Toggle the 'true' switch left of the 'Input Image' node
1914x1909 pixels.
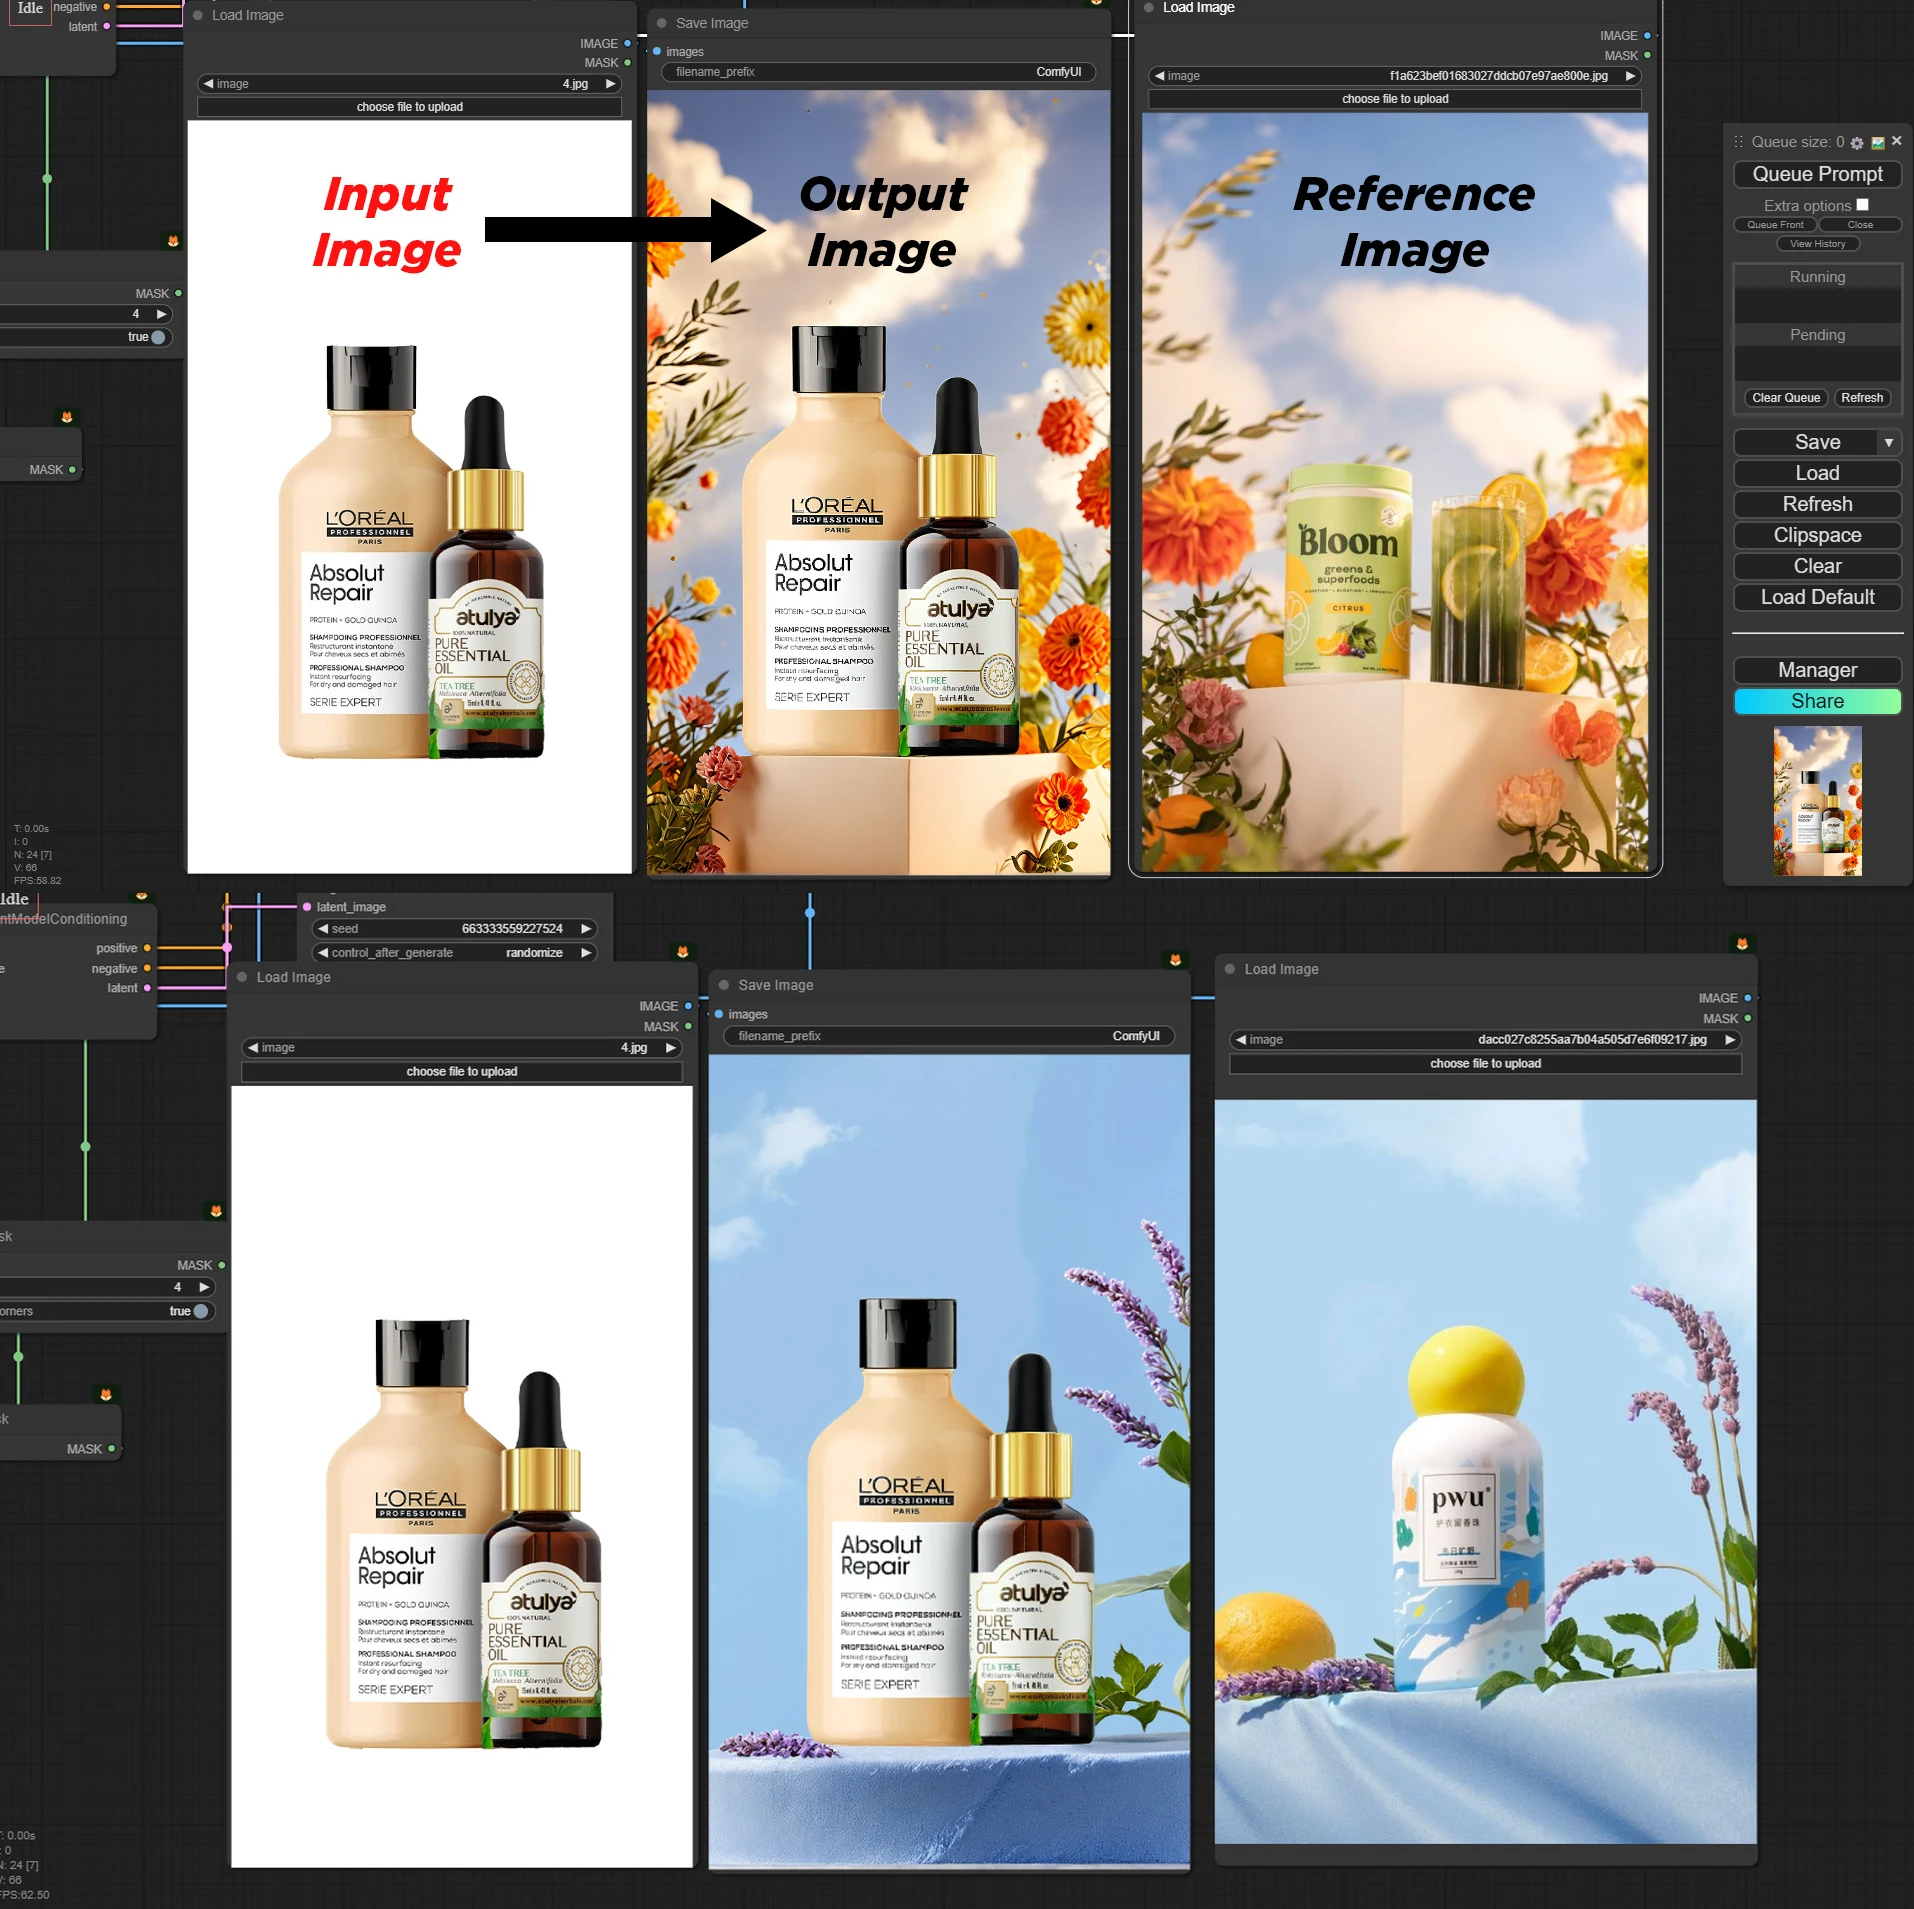tap(158, 337)
